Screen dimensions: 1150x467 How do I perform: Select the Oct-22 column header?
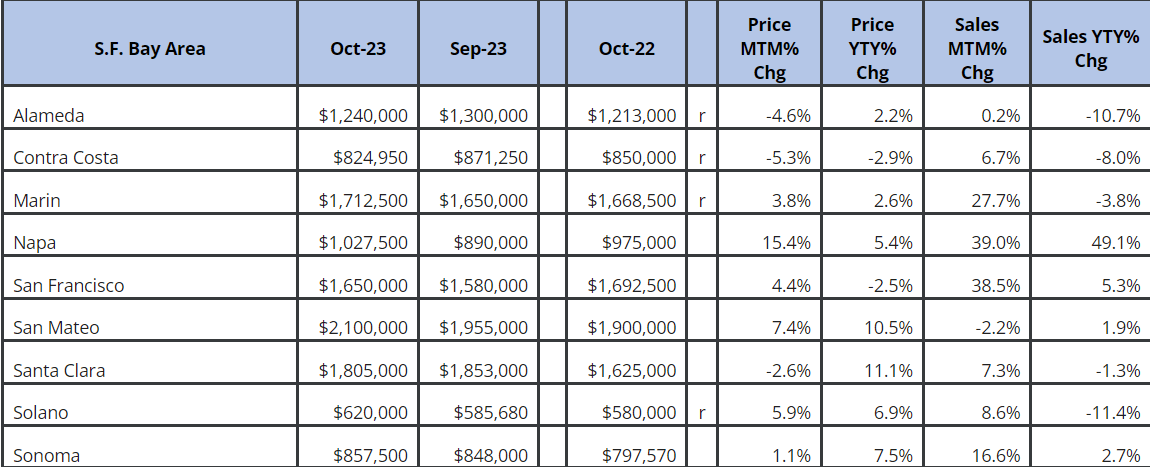click(627, 48)
